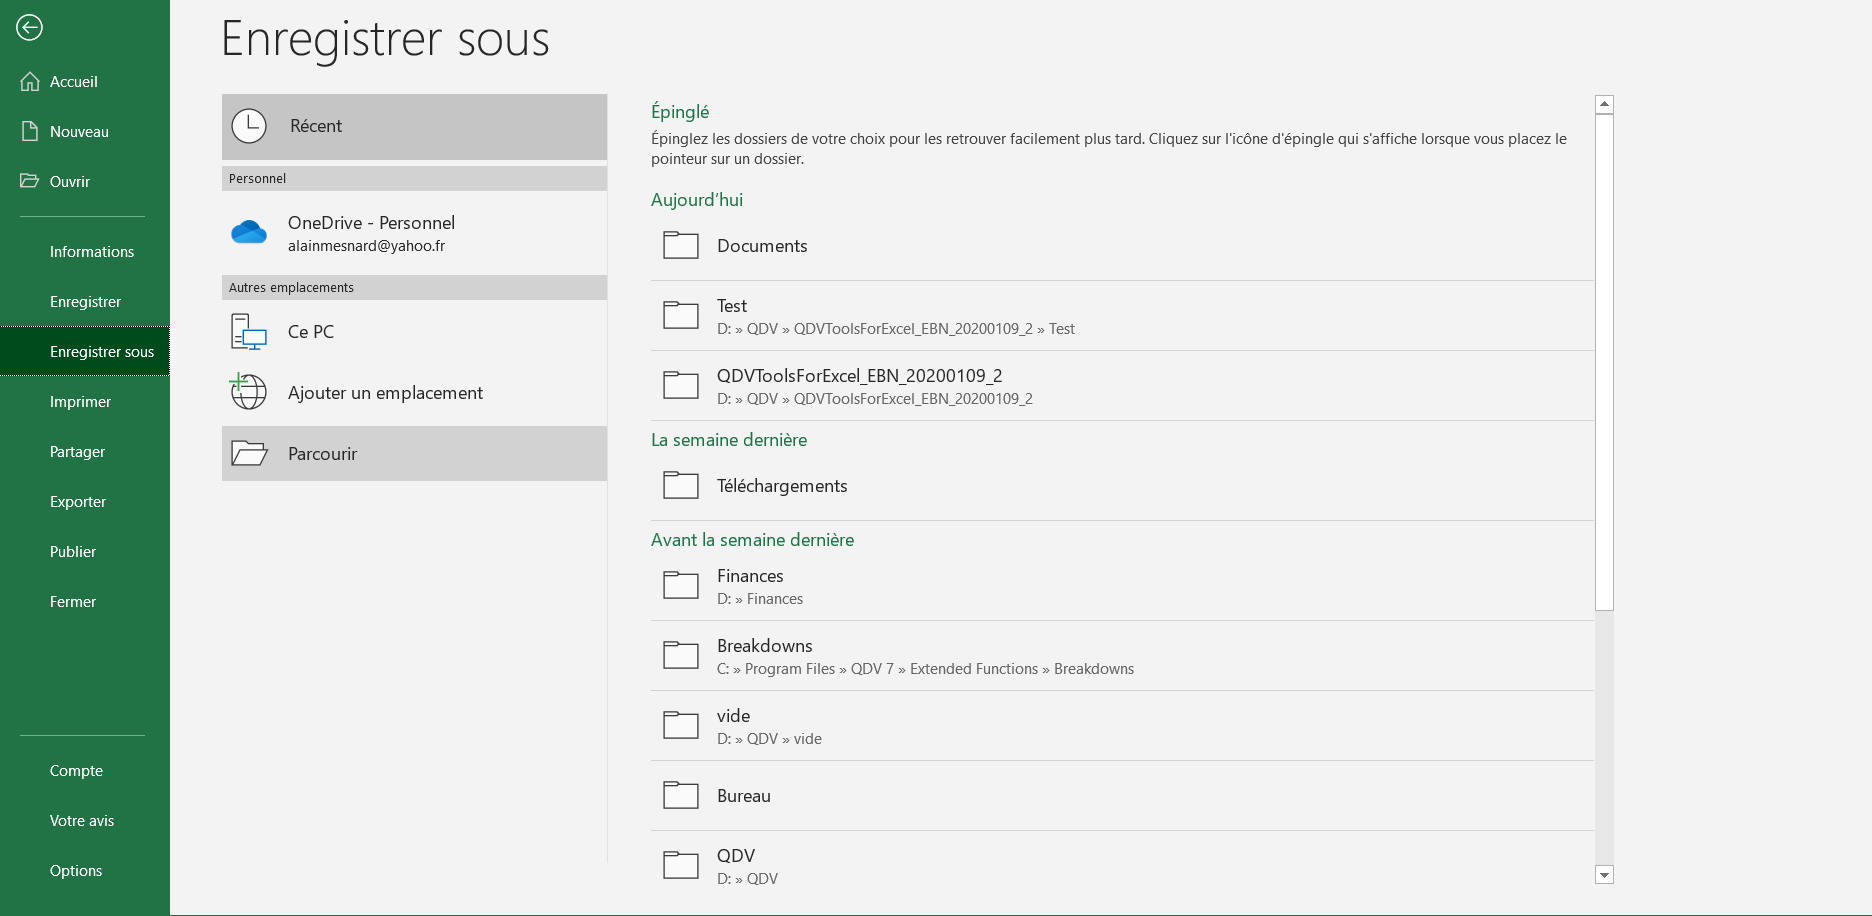The height and width of the screenshot is (916, 1872).
Task: Choose Exporter from the left menu
Action: 78,502
